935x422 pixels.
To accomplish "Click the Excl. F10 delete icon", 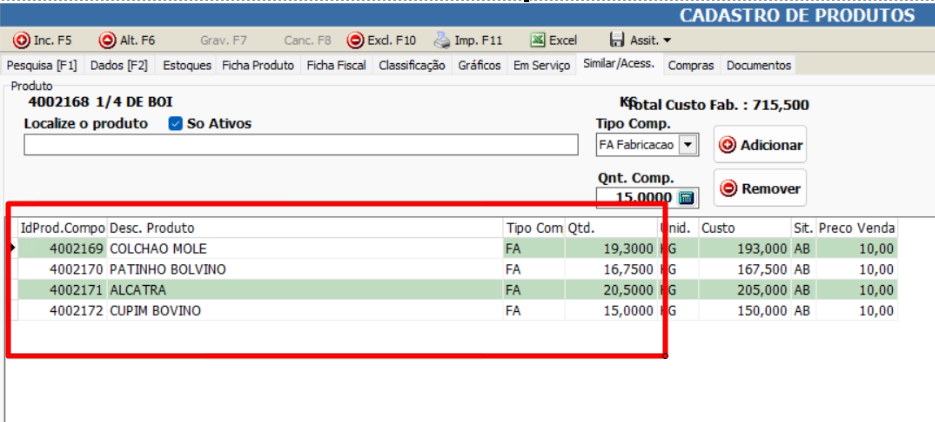I will 355,41.
